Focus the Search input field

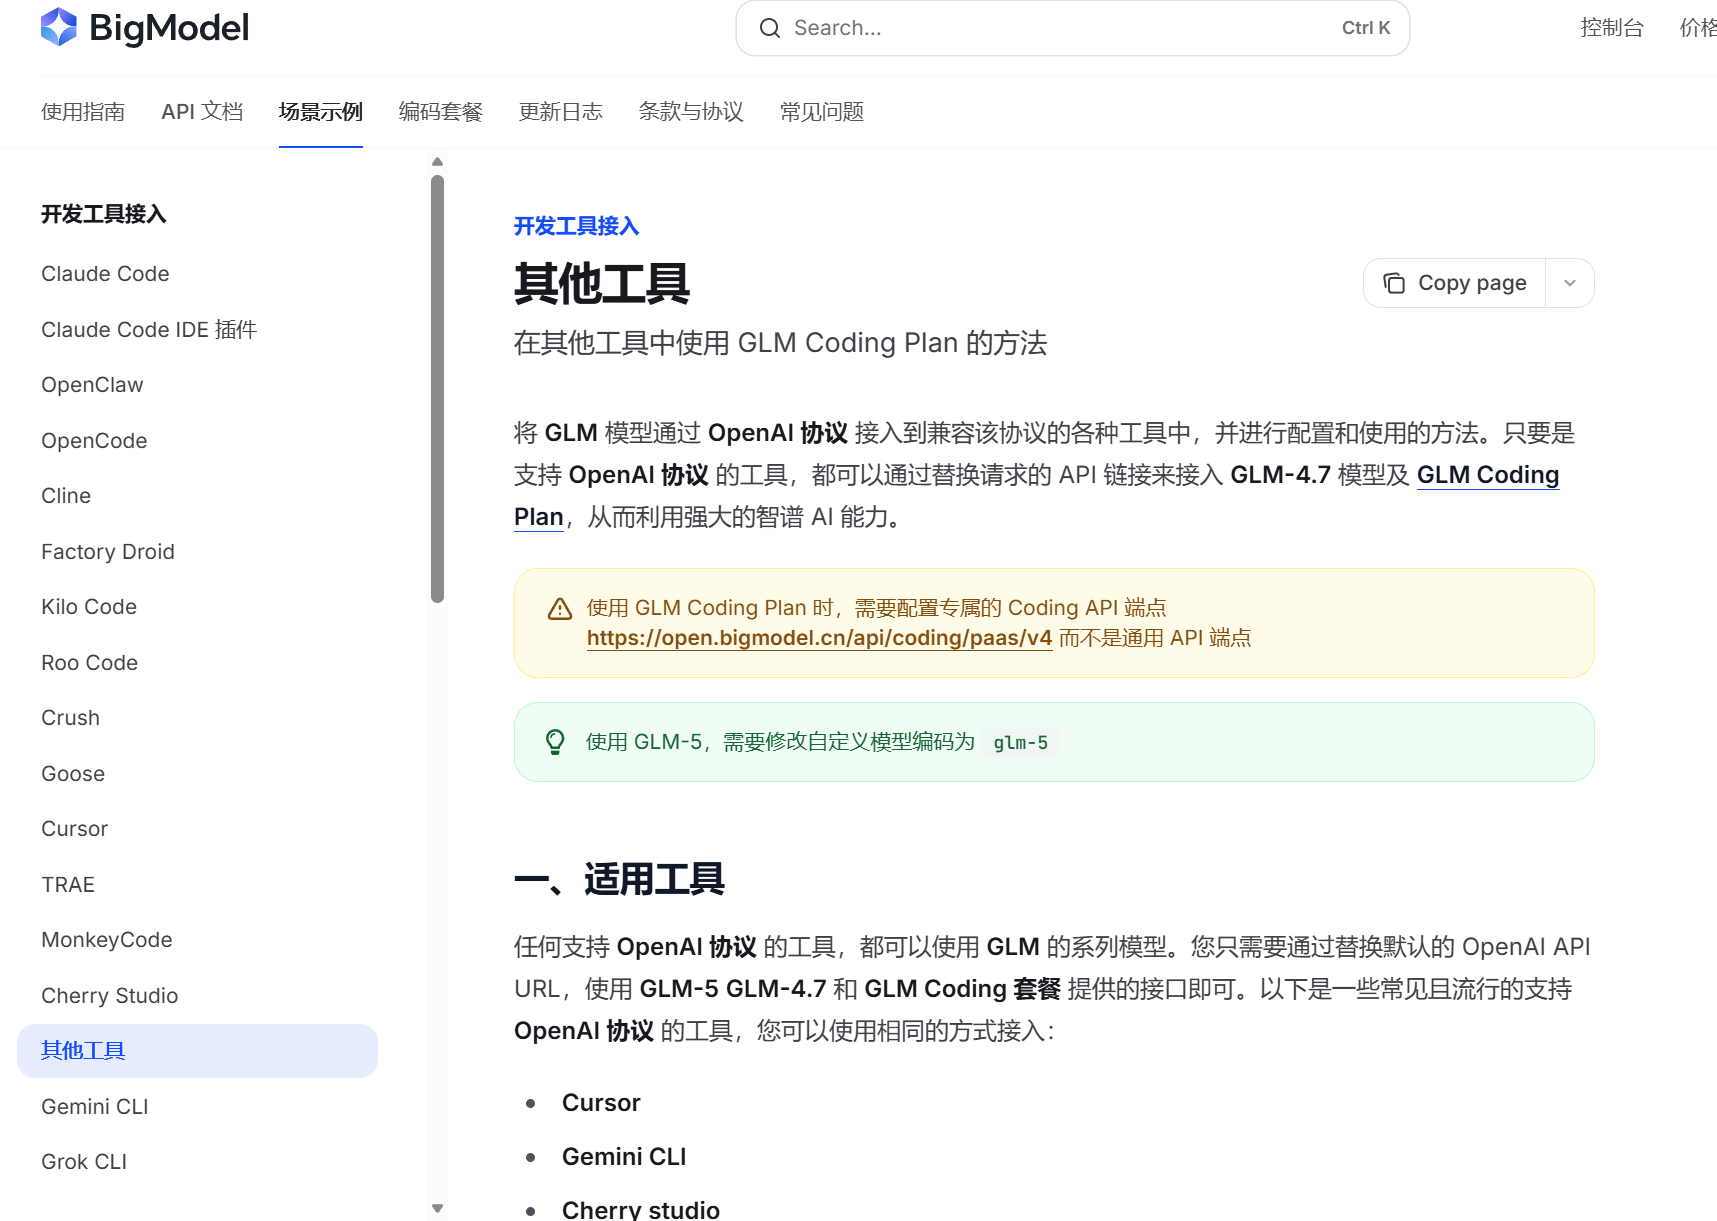[x=1072, y=28]
